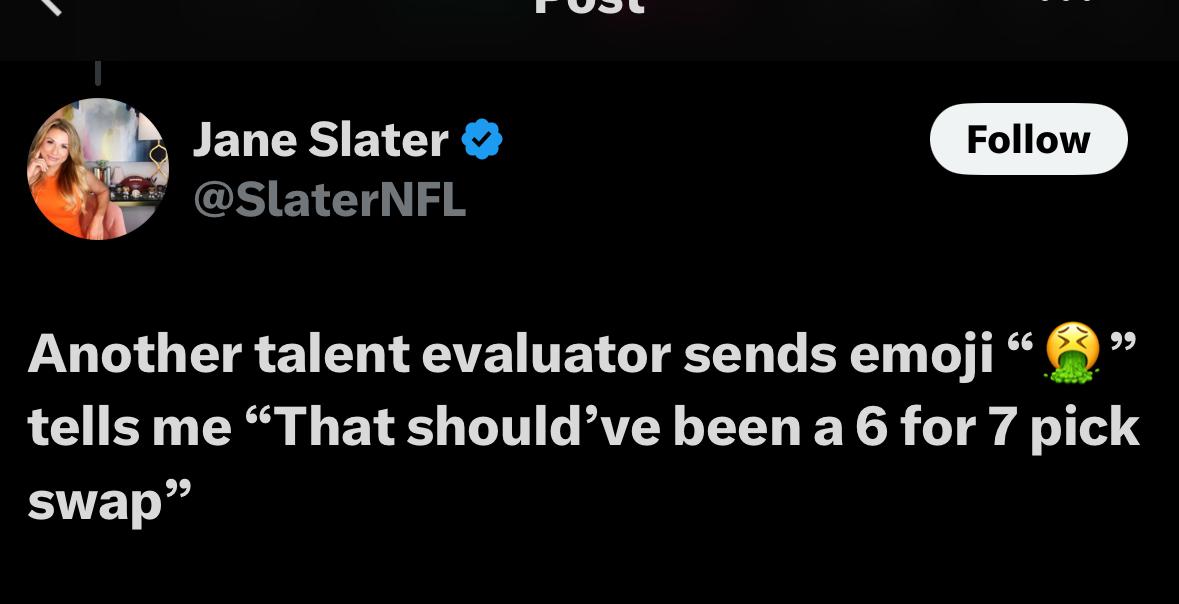1179x604 pixels.
Task: Tap the back arrow in the header
Action: [x=48, y=5]
